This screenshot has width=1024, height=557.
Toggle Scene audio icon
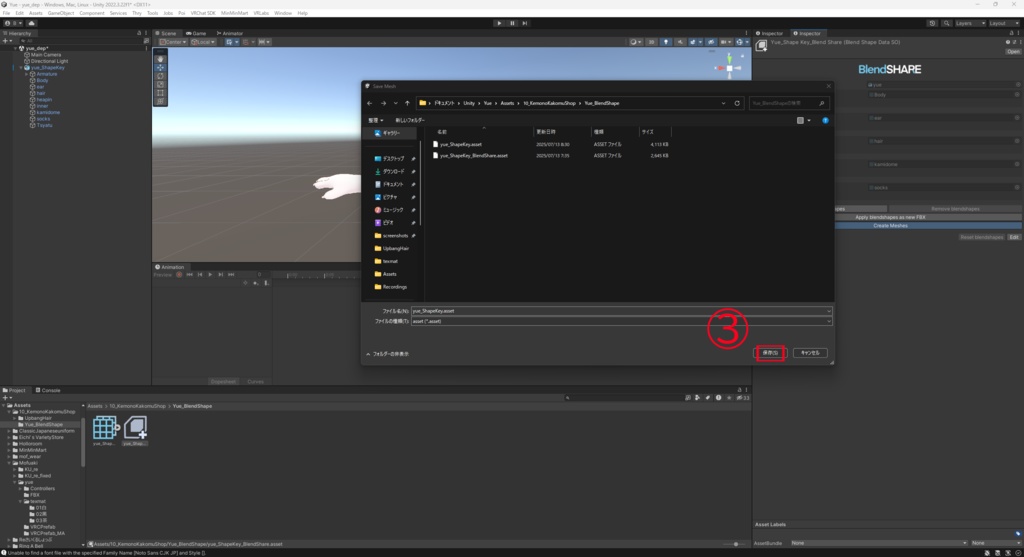(679, 42)
